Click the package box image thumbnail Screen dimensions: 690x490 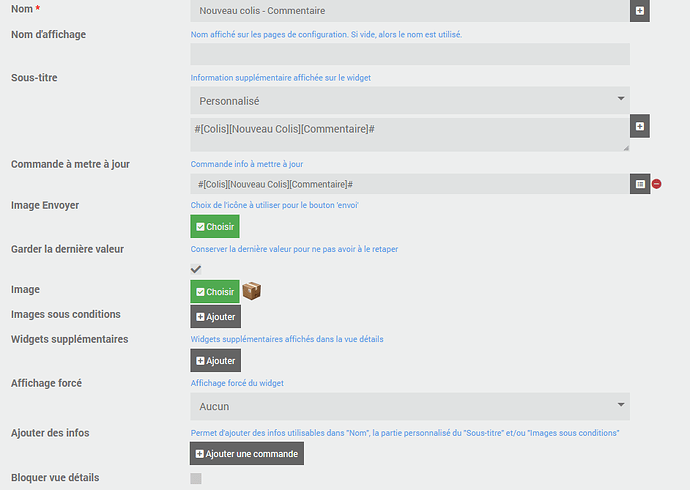(x=252, y=291)
